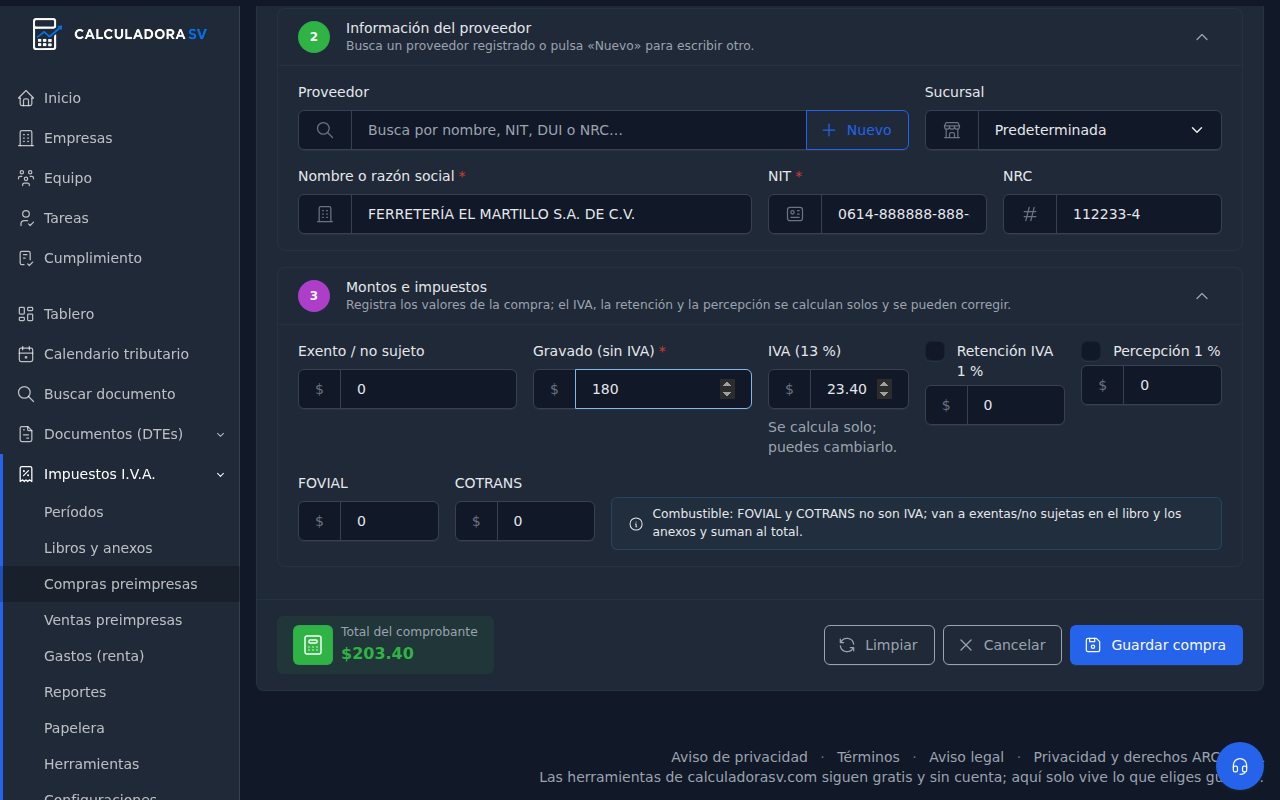1280x800 pixels.
Task: Enable the Retención IVA 1 % checkbox
Action: click(935, 351)
